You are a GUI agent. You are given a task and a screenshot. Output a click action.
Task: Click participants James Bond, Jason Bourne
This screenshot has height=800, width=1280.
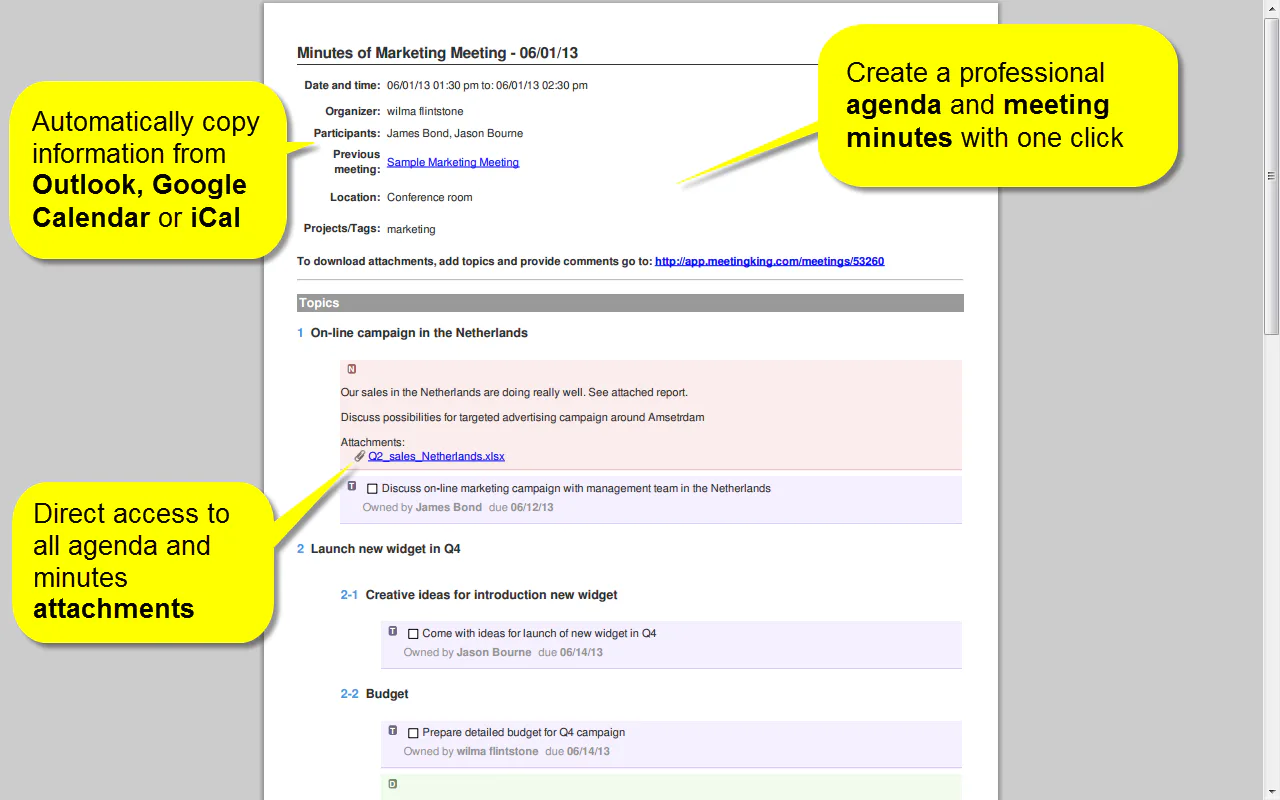point(455,133)
